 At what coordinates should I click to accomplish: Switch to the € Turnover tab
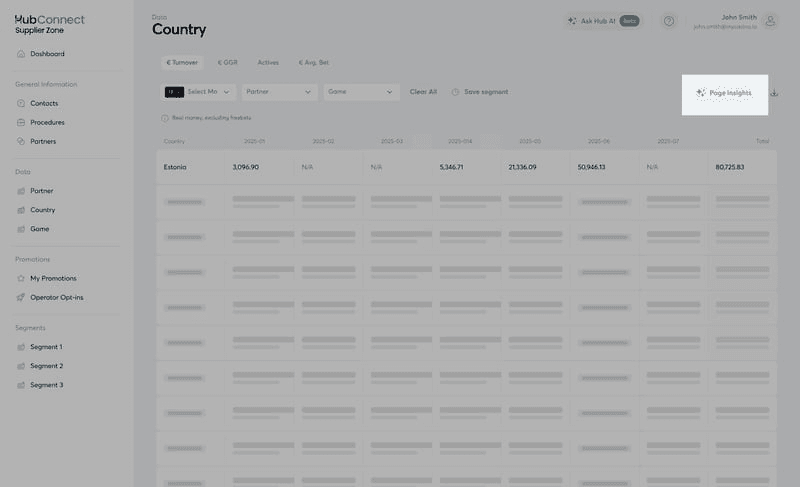click(182, 62)
